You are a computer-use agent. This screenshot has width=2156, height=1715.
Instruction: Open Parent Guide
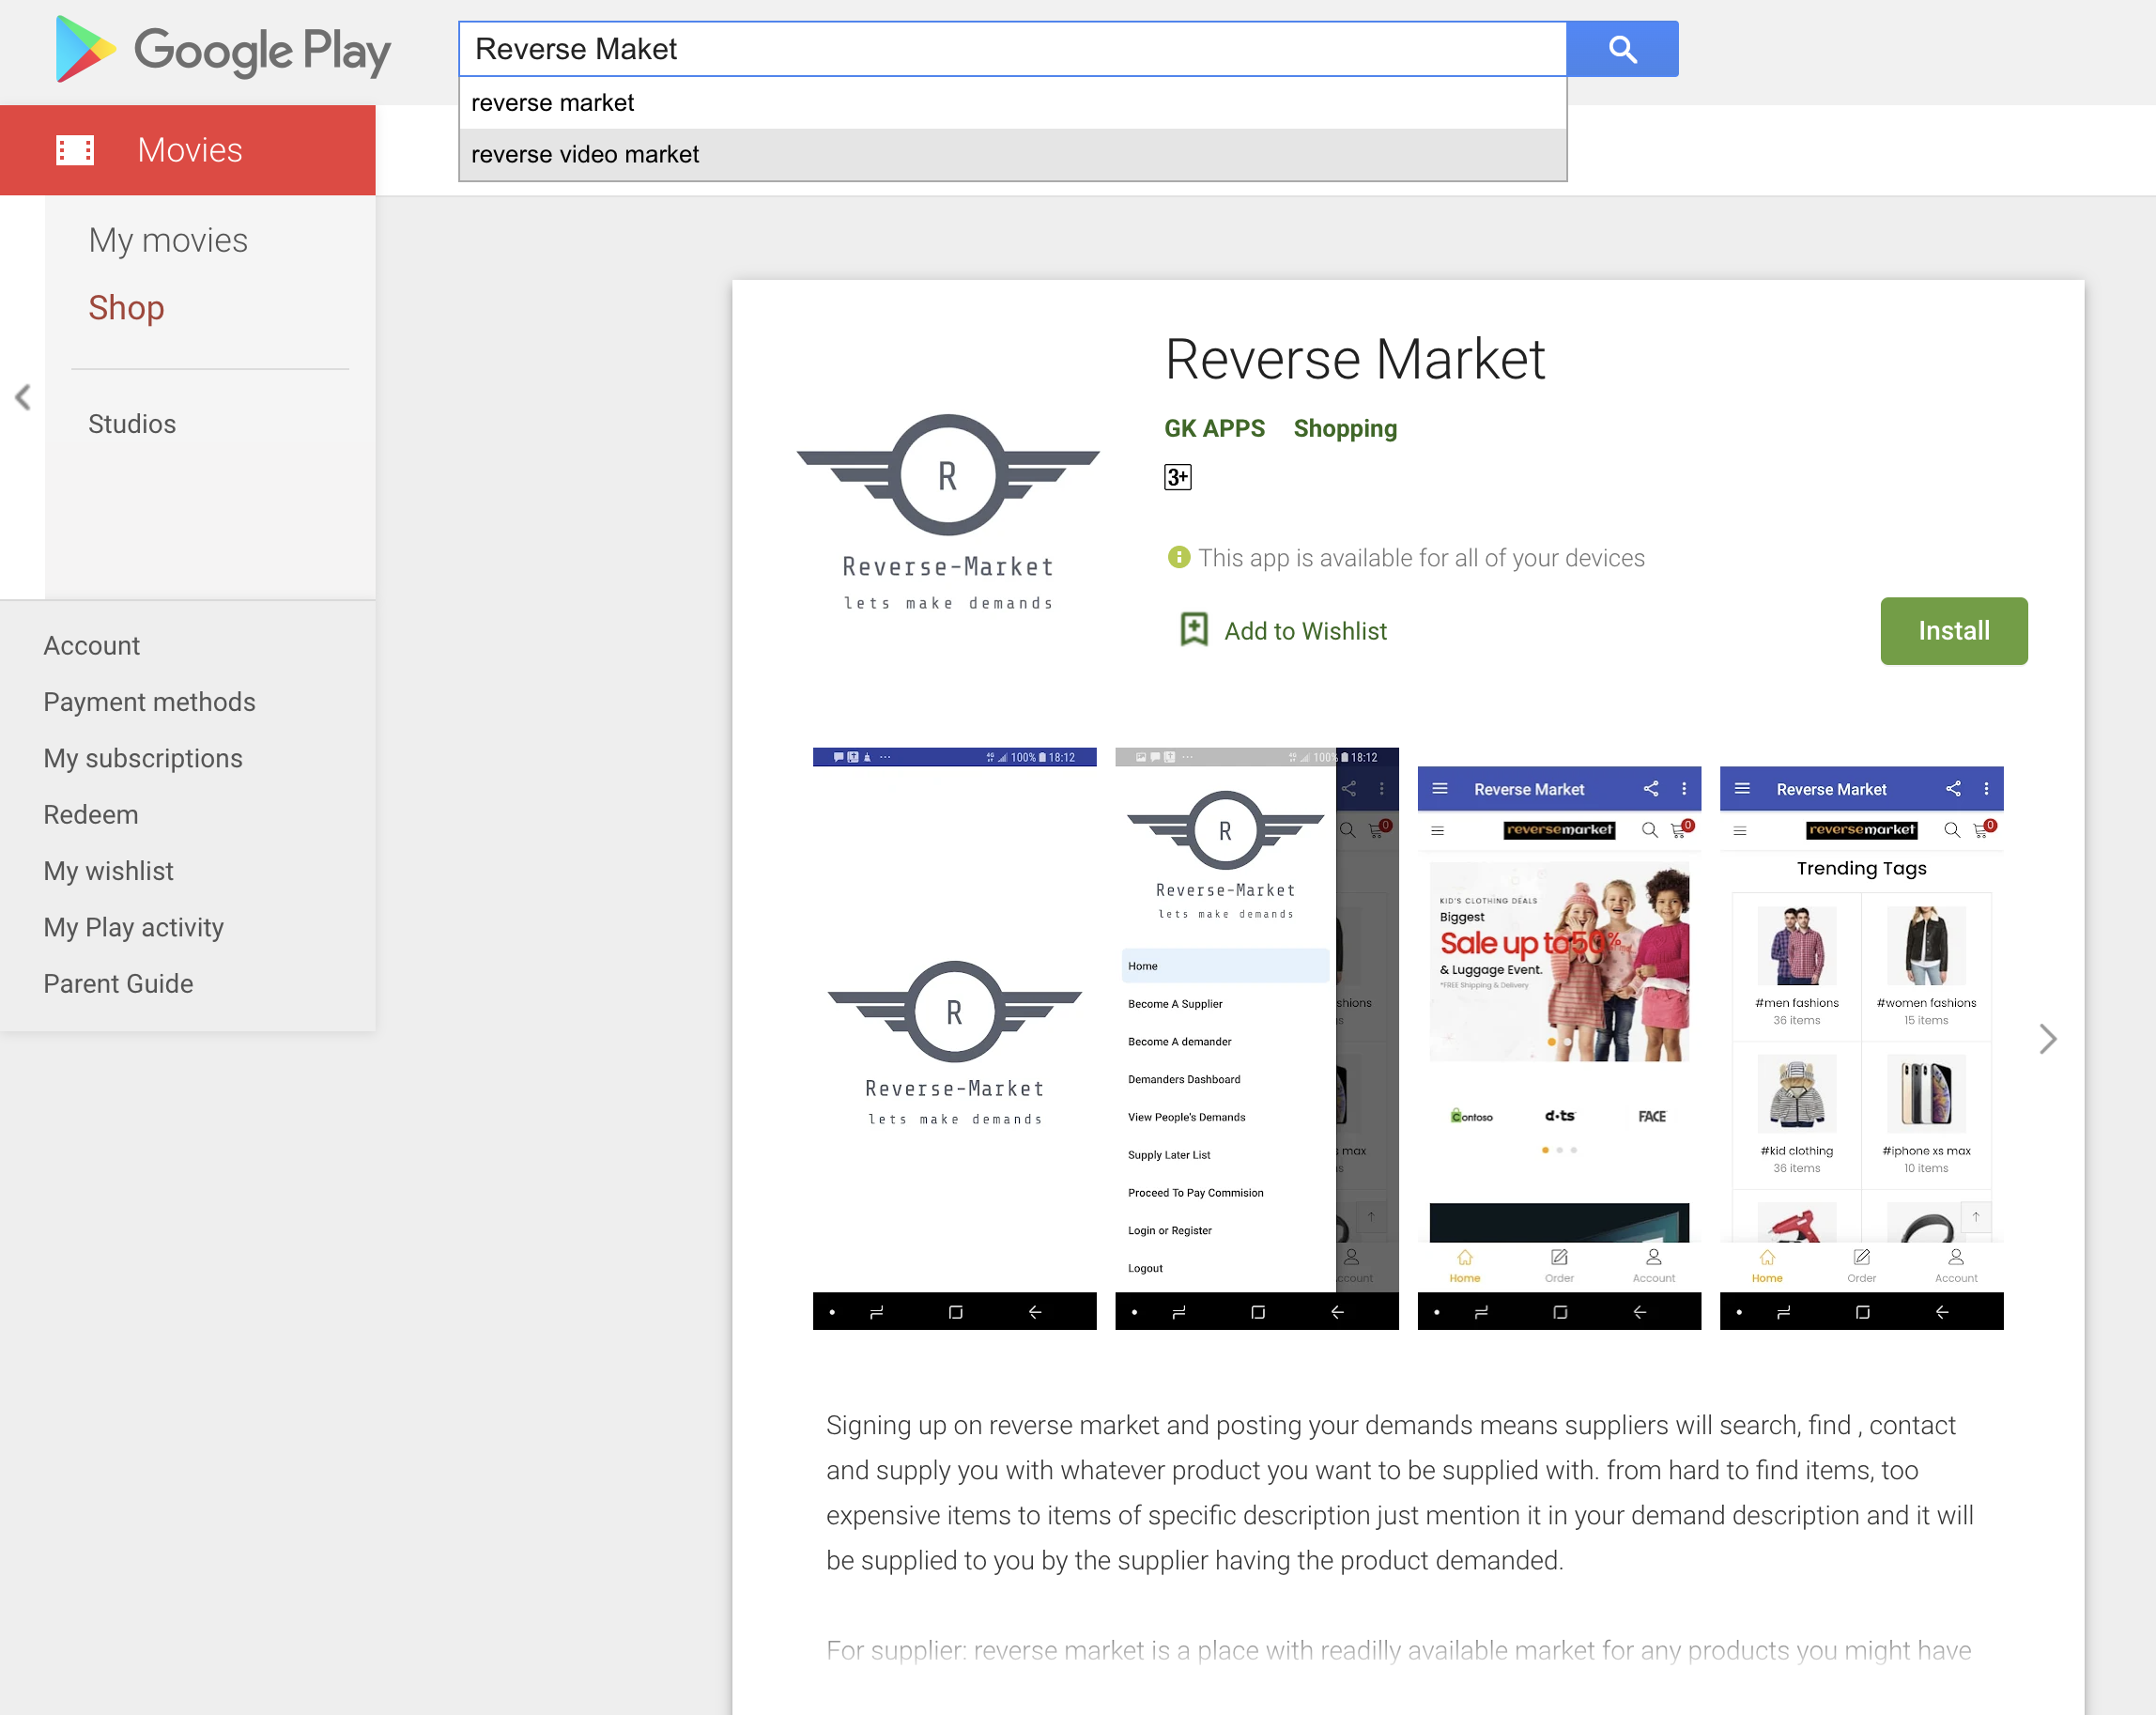(118, 984)
